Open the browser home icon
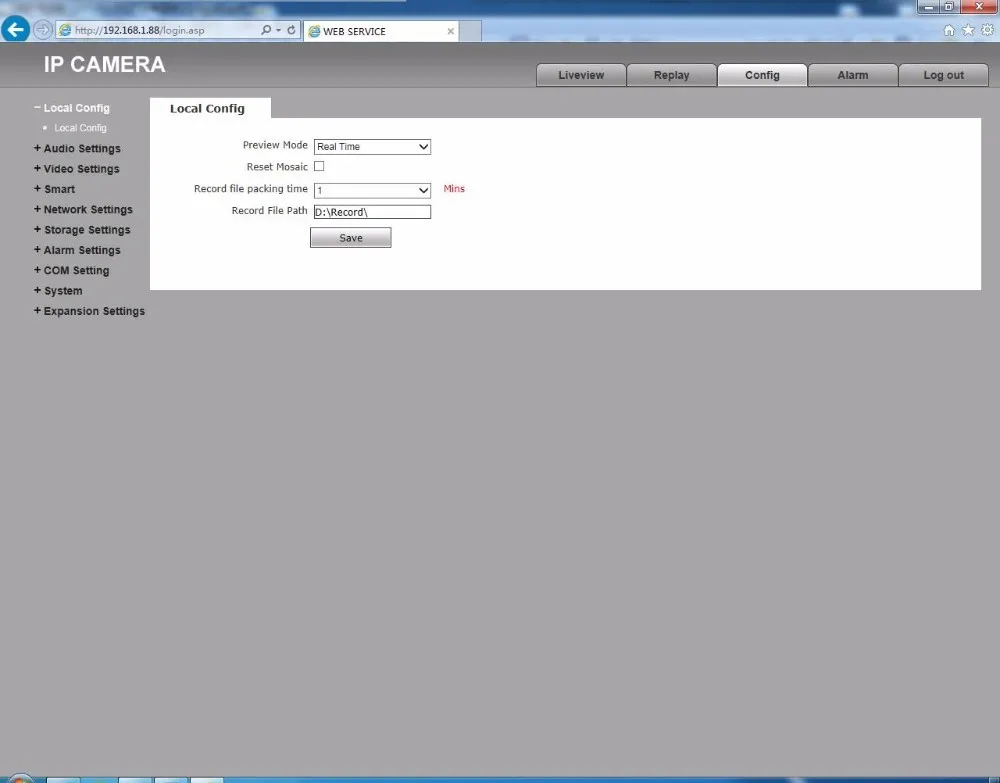This screenshot has height=783, width=1000. coord(949,30)
